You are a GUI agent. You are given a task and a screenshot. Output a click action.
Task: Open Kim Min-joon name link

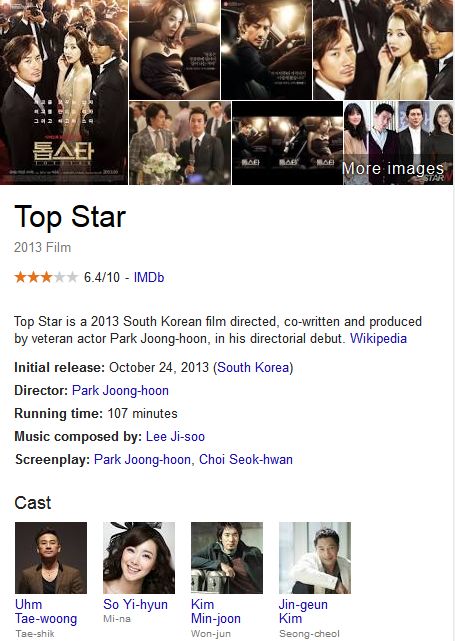tap(215, 612)
